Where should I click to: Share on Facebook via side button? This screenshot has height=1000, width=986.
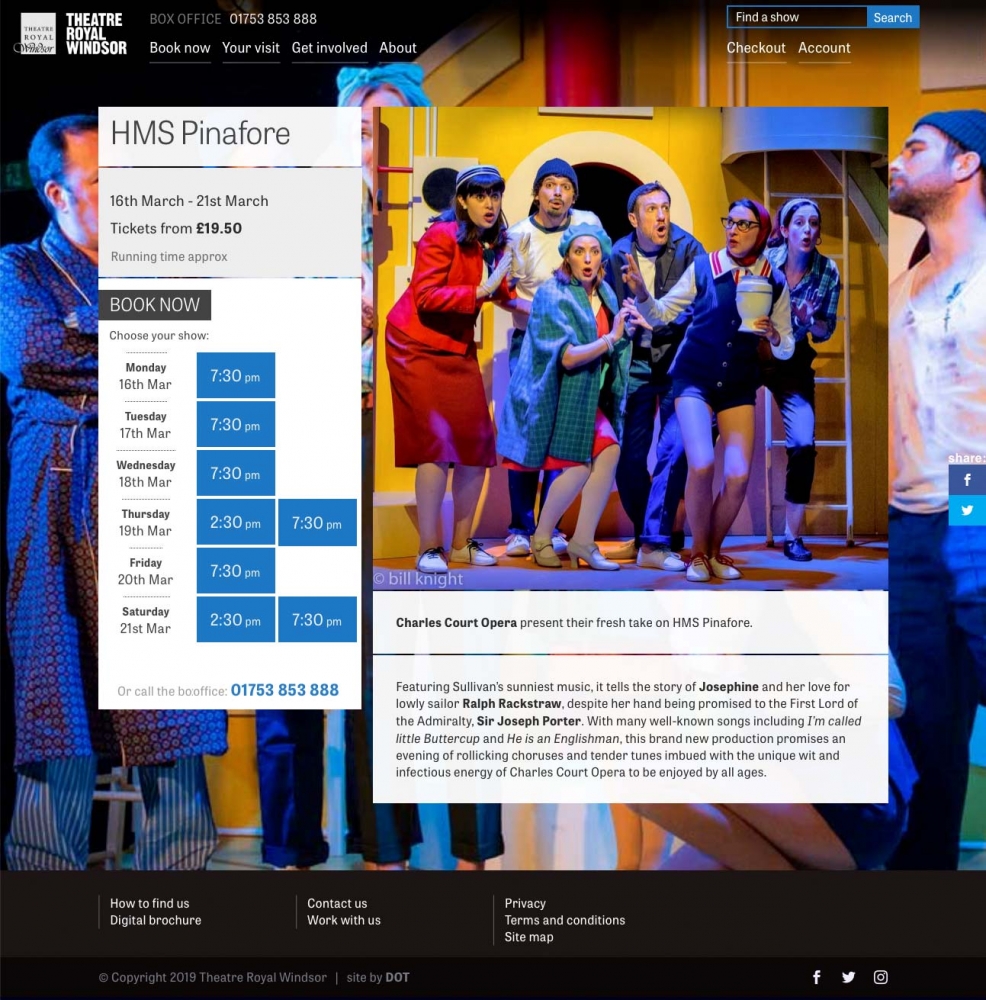click(x=967, y=480)
